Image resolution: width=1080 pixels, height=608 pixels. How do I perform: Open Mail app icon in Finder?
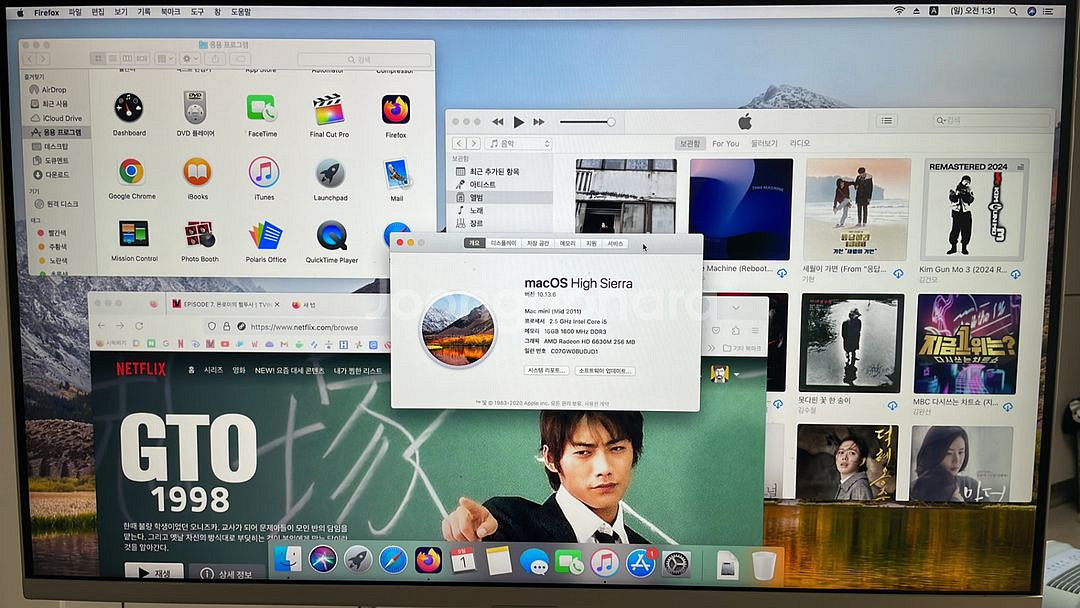397,174
